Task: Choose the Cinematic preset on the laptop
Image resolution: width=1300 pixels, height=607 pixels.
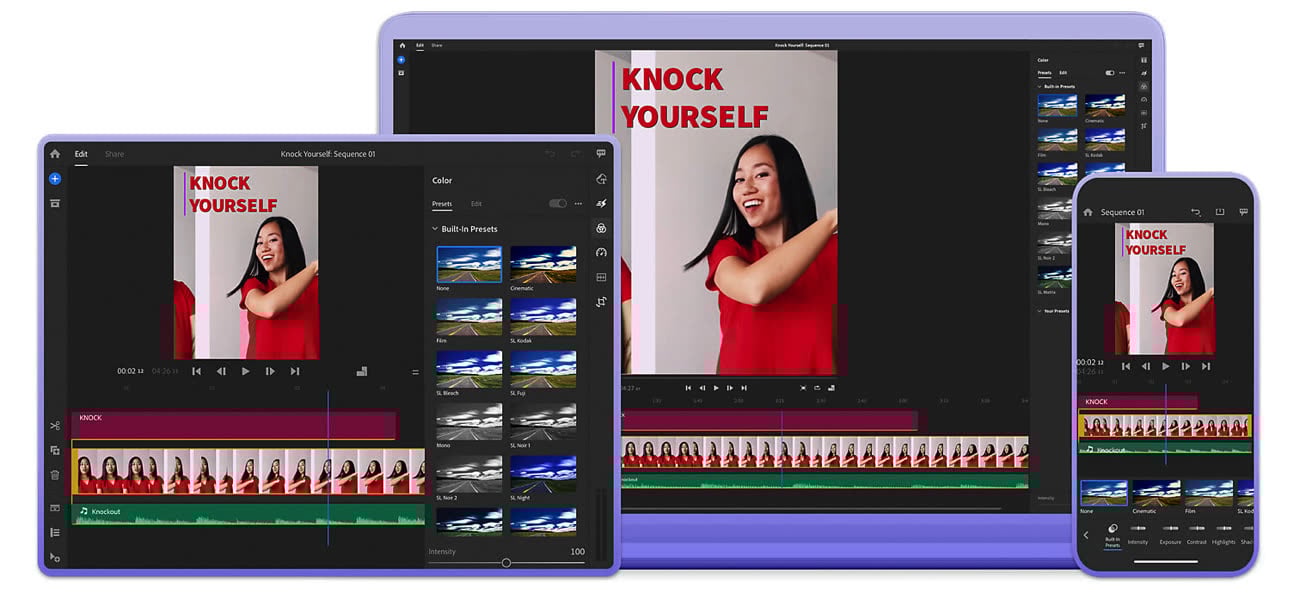Action: pos(1105,105)
